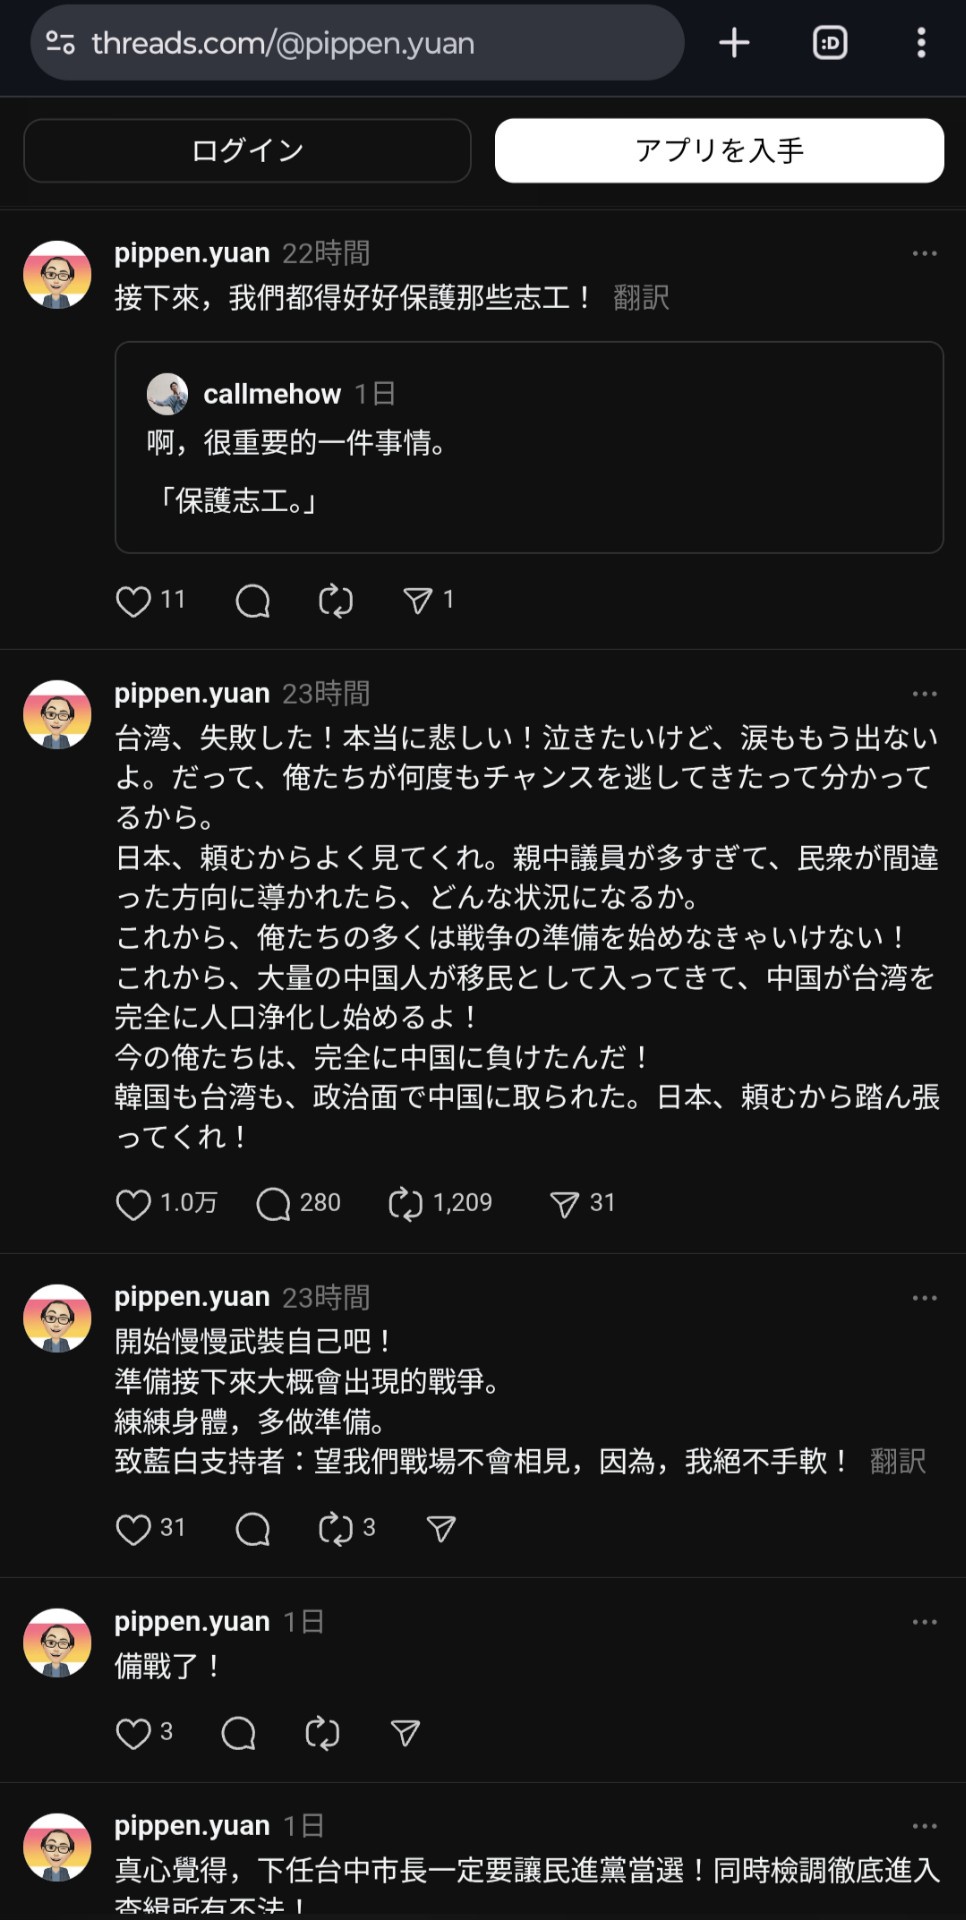Open the browser three-dot overflow menu

[921, 43]
